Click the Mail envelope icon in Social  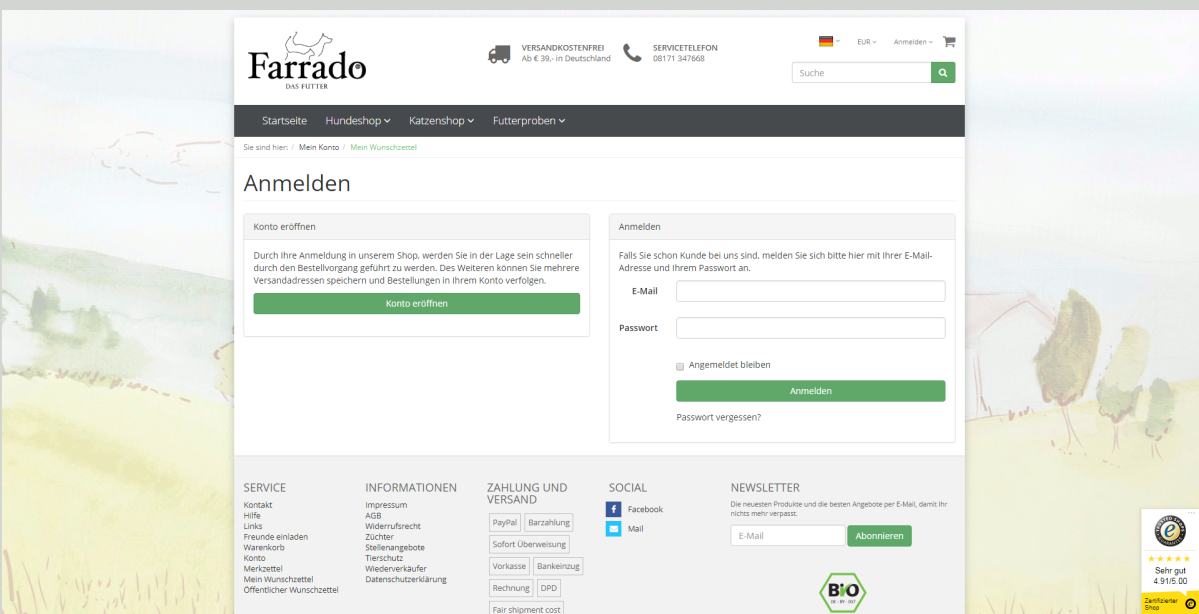pyautogui.click(x=613, y=528)
